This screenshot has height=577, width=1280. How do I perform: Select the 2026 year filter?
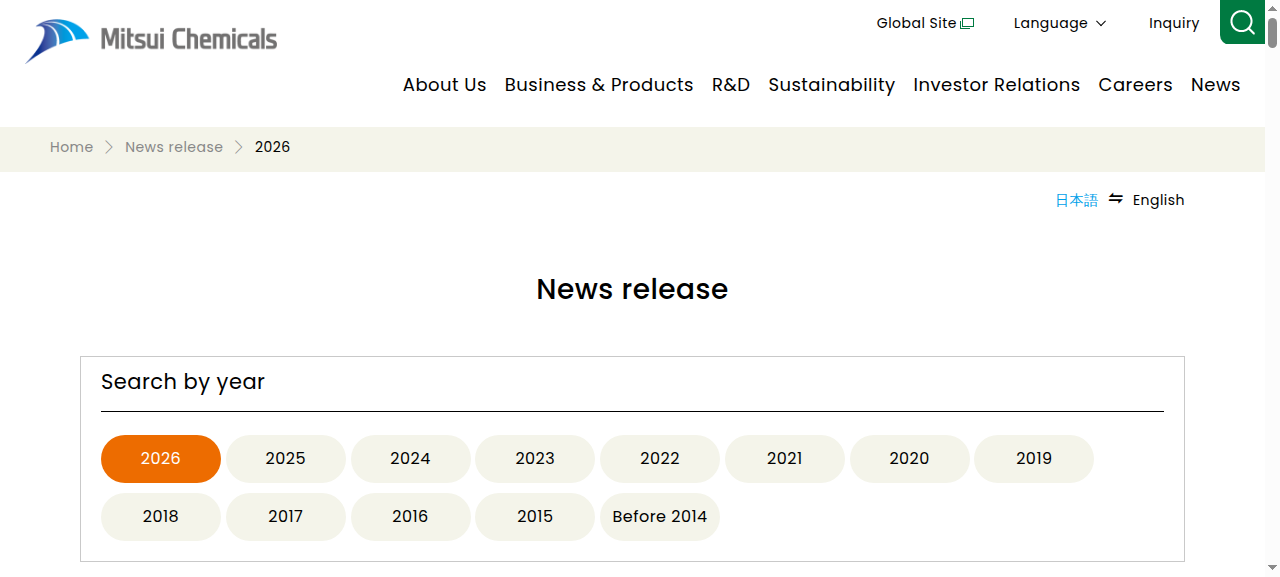coord(161,459)
